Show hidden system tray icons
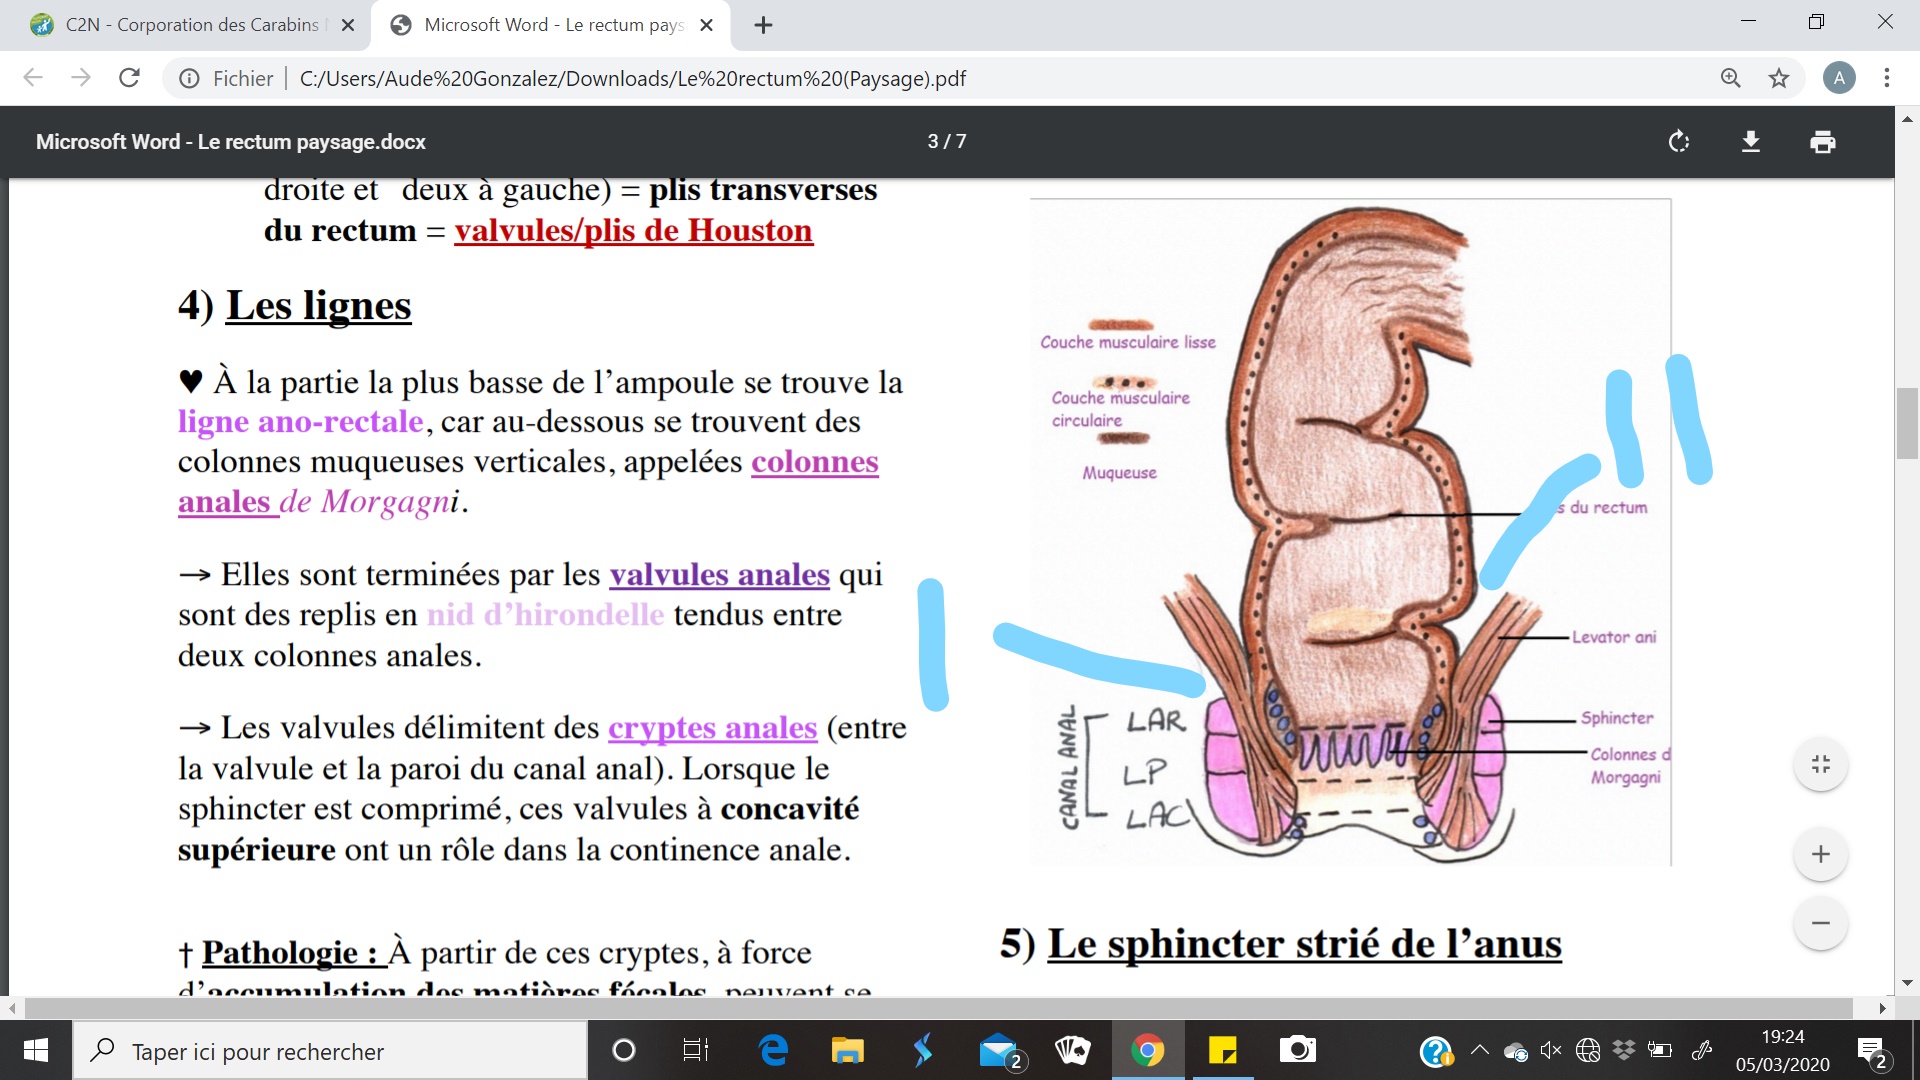 click(x=1479, y=1050)
